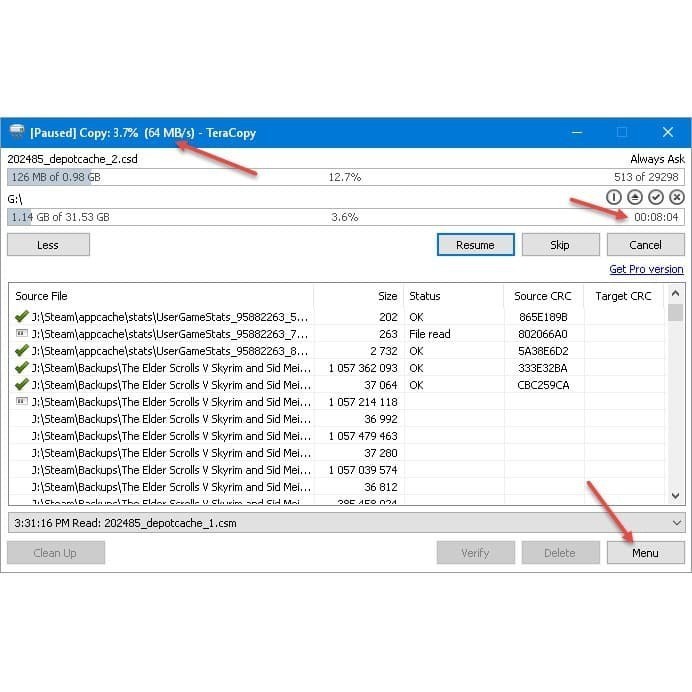This screenshot has width=692, height=692.
Task: Click the CRC value 865E189B
Action: pos(543,317)
